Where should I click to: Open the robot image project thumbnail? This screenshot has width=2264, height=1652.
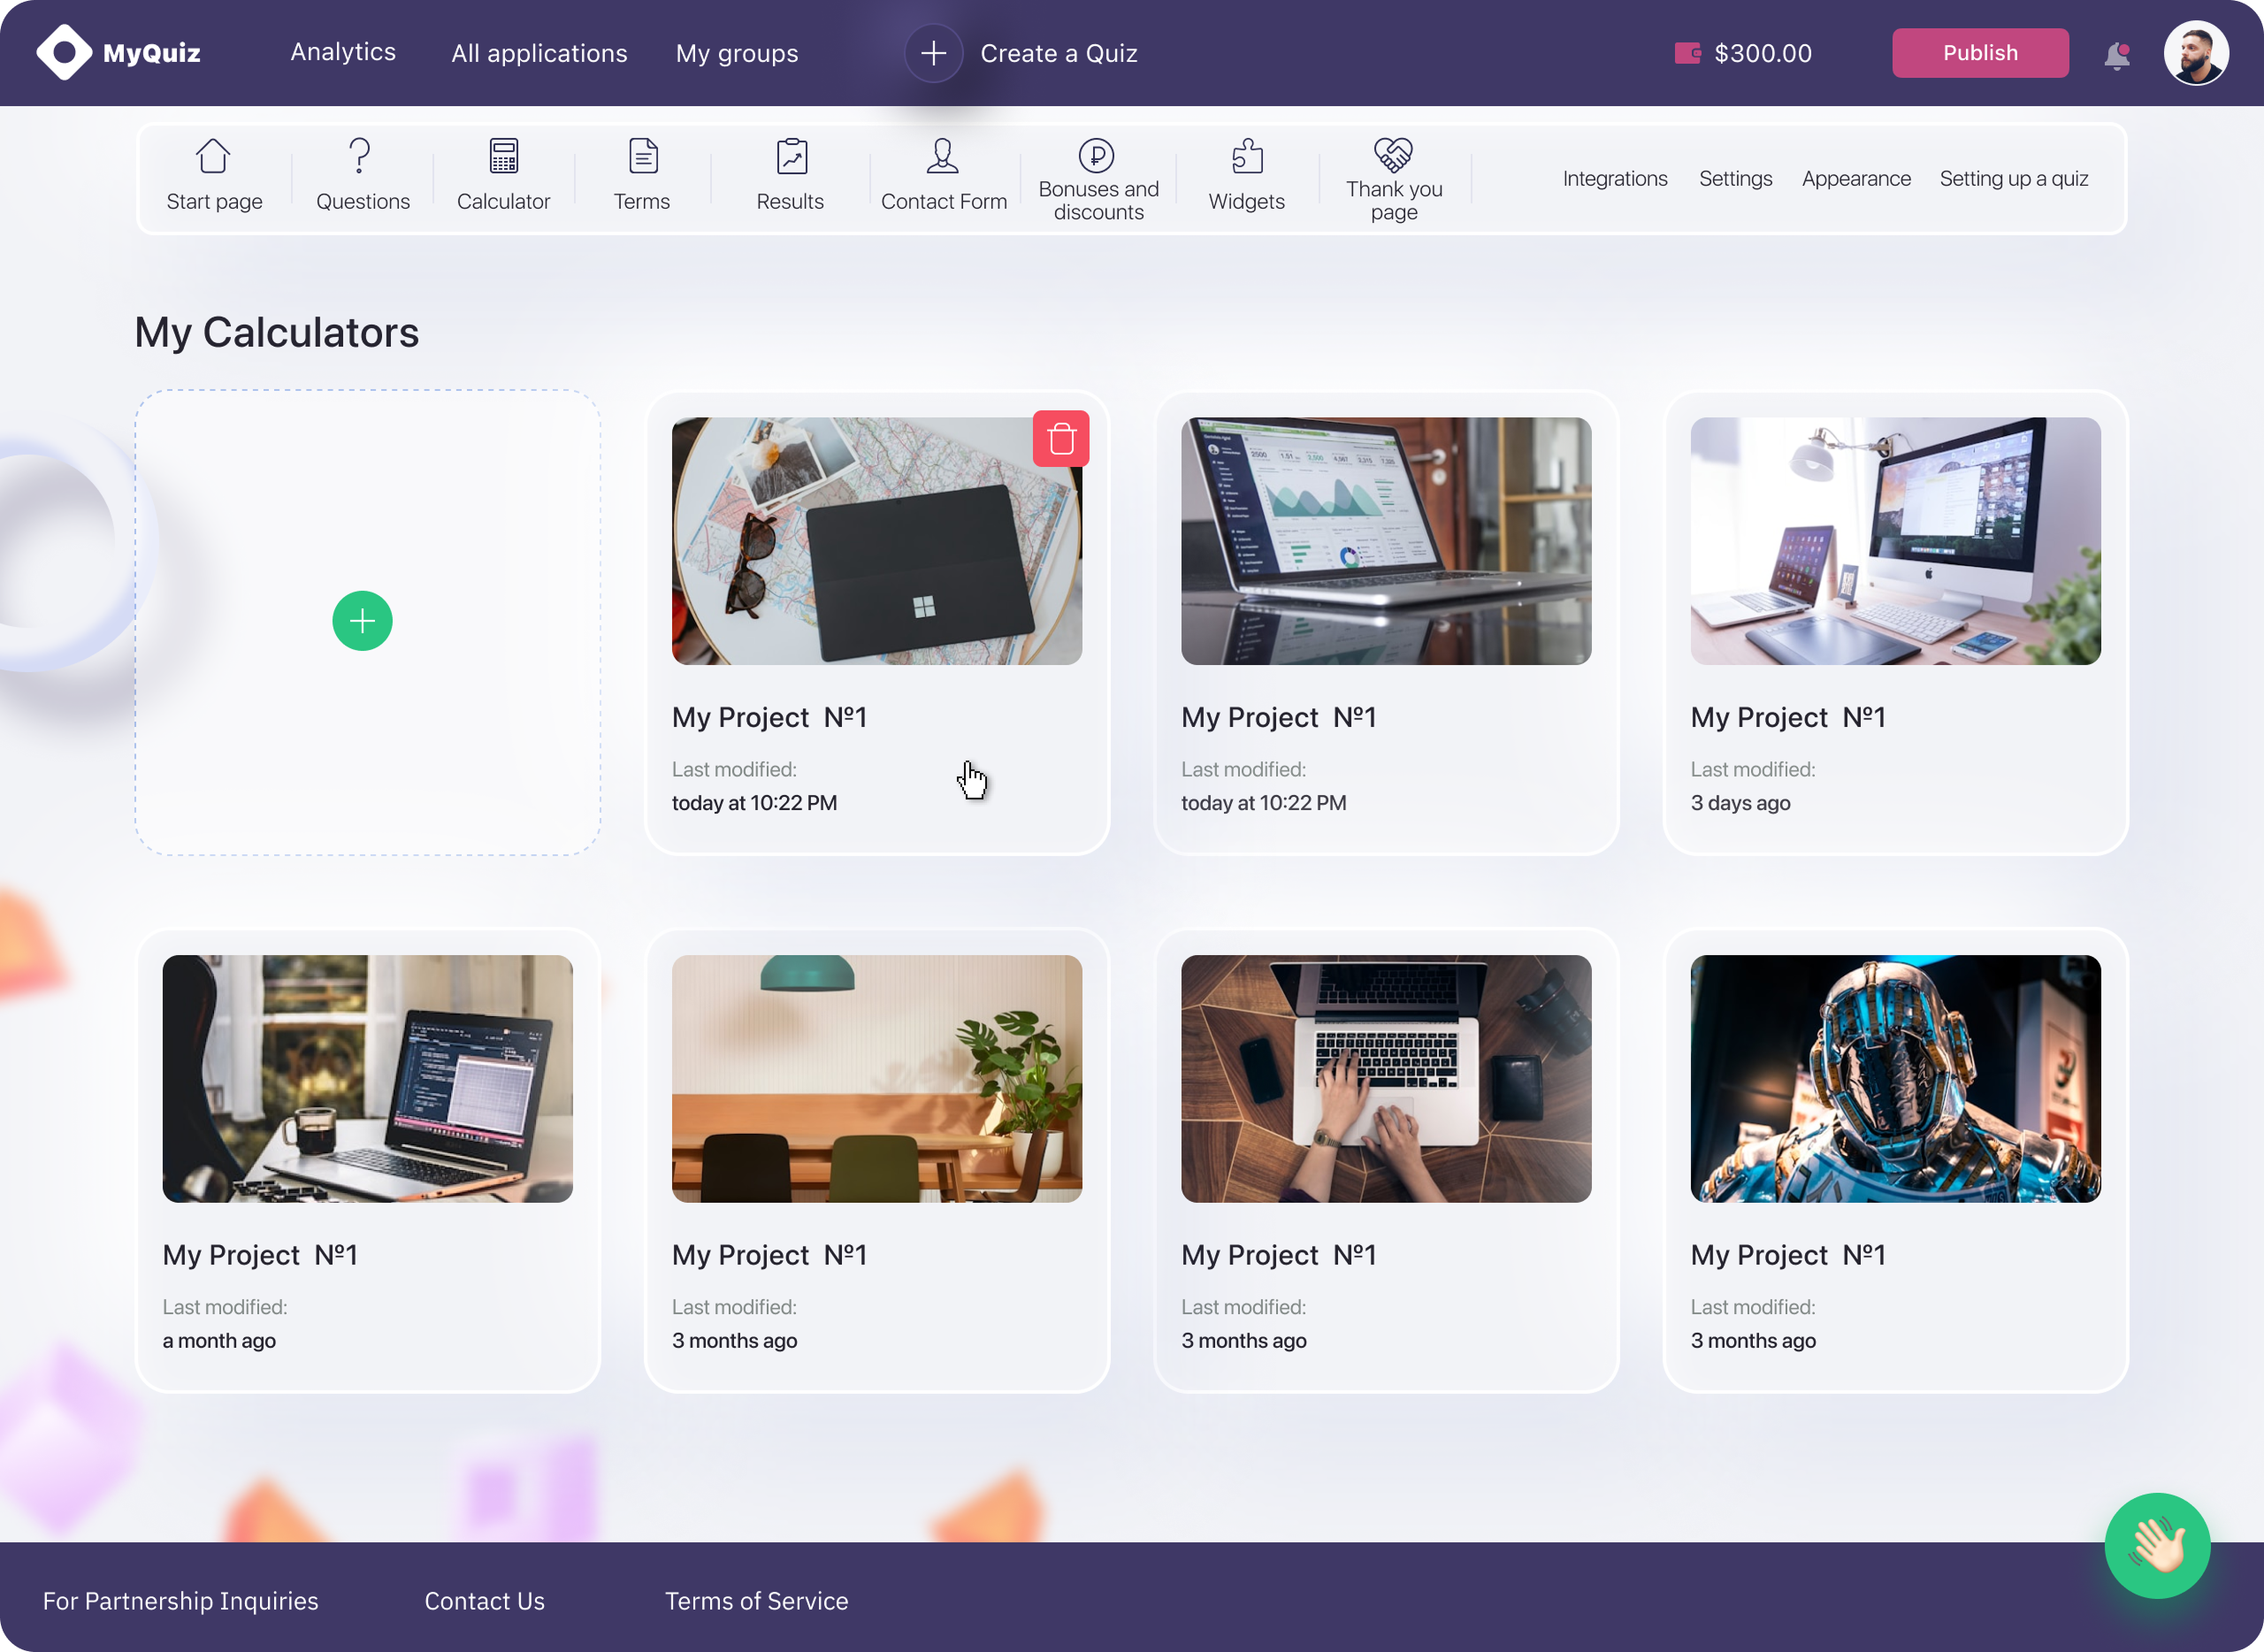click(x=1895, y=1078)
